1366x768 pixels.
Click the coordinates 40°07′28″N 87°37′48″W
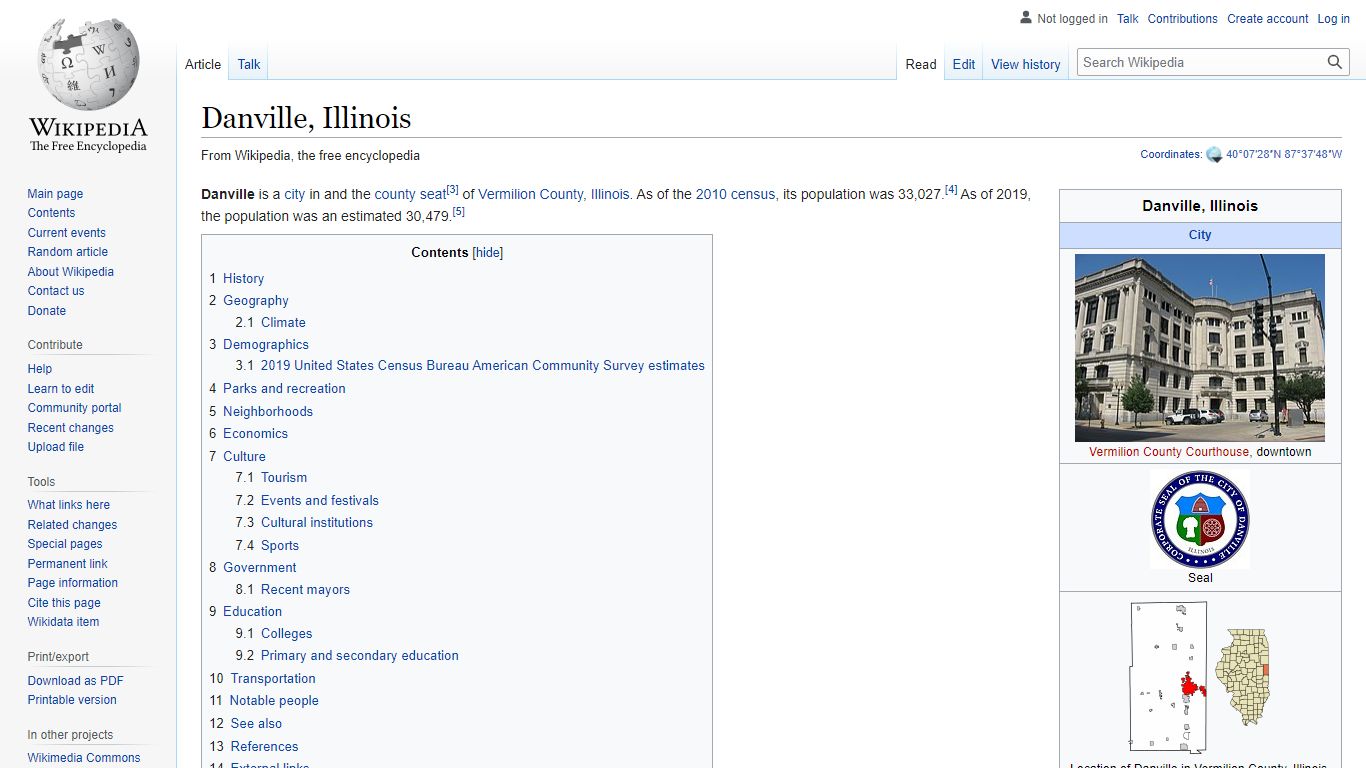(1284, 154)
